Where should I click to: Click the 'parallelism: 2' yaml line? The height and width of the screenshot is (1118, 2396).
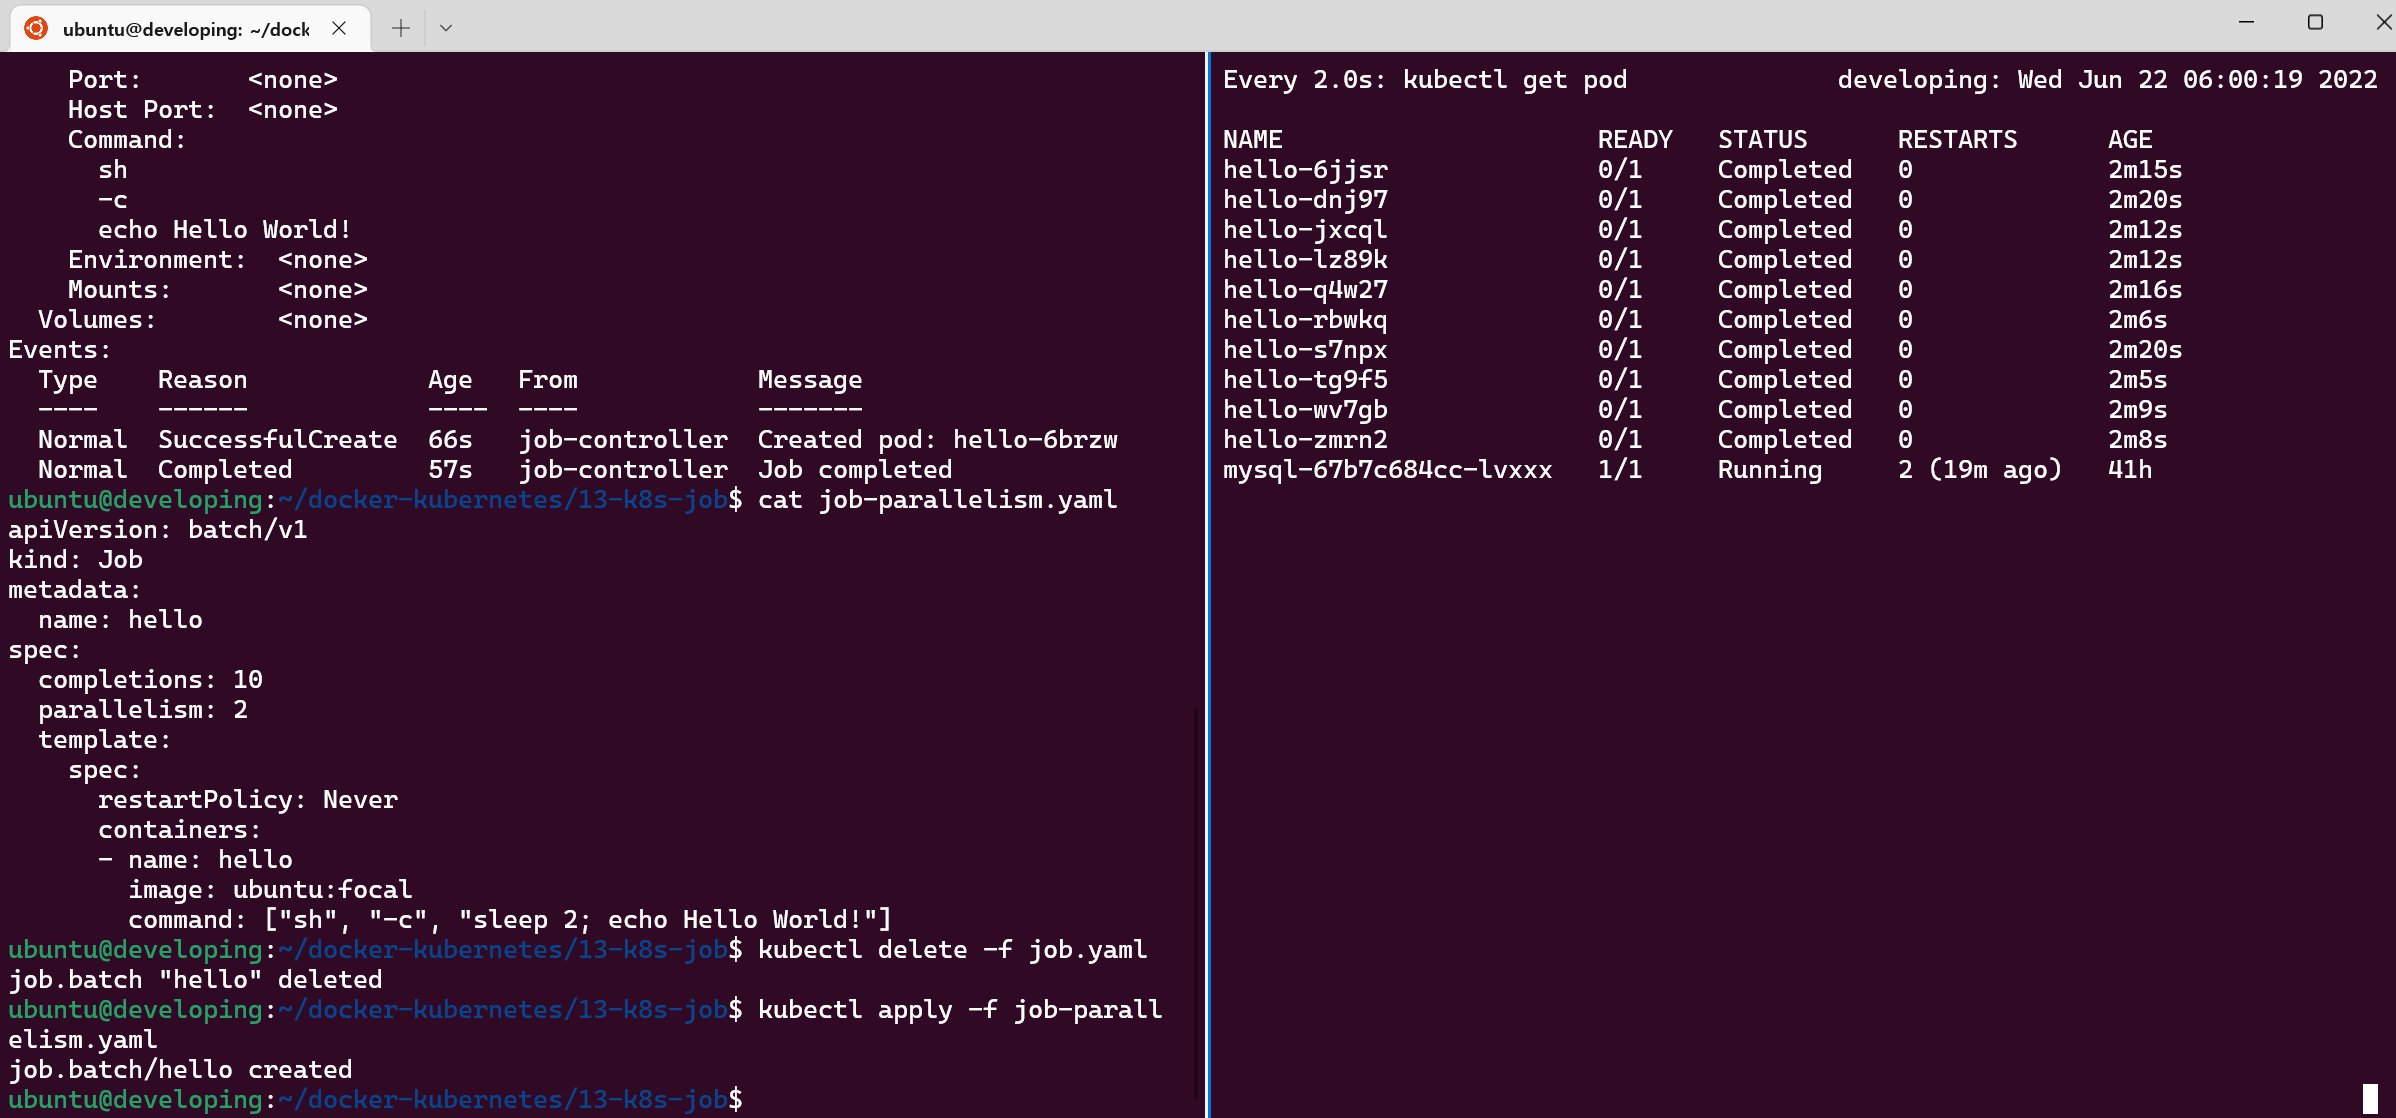pyautogui.click(x=142, y=710)
